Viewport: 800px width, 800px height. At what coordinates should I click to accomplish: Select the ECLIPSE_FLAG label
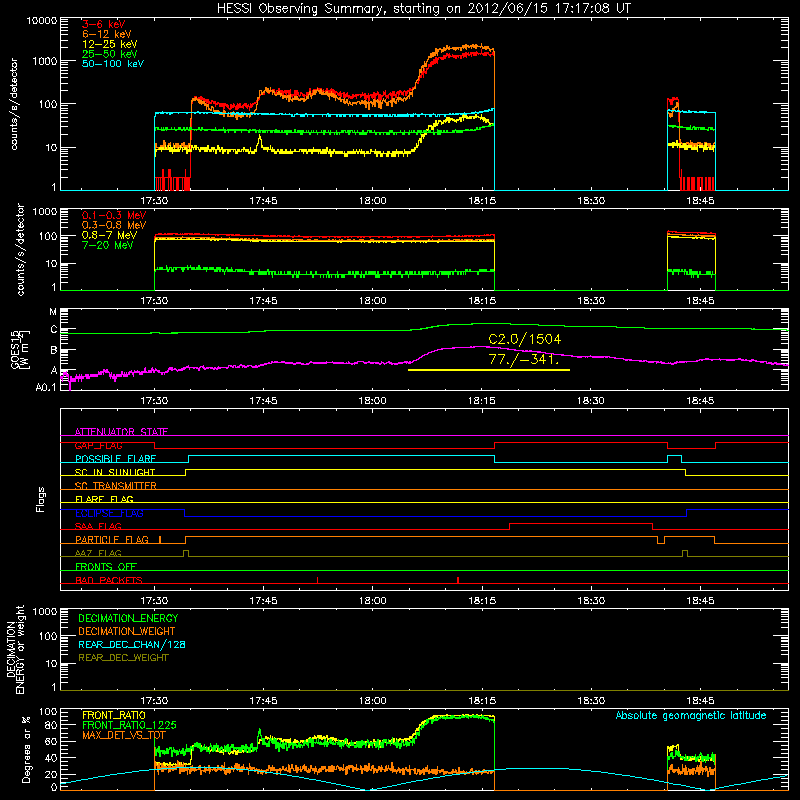coord(109,513)
